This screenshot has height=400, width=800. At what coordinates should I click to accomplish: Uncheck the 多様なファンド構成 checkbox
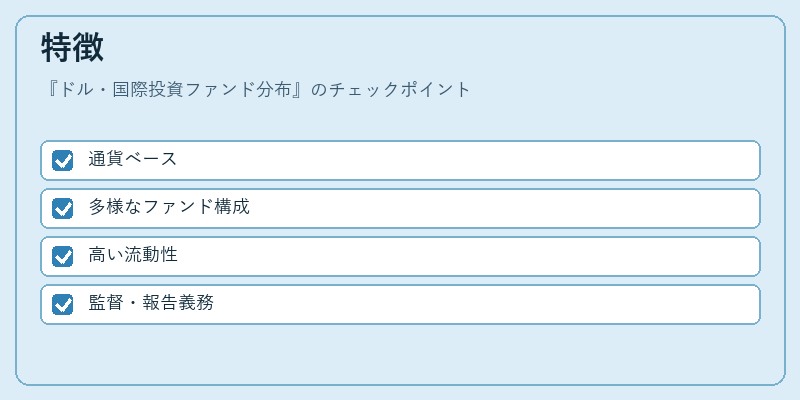coord(63,208)
